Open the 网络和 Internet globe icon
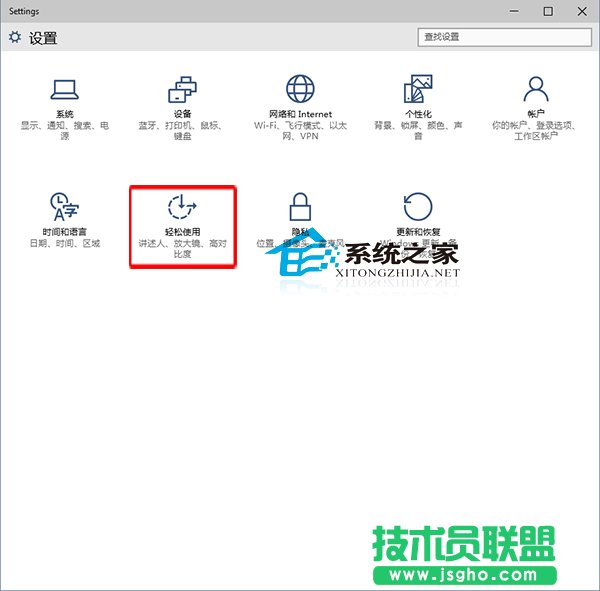 point(300,89)
